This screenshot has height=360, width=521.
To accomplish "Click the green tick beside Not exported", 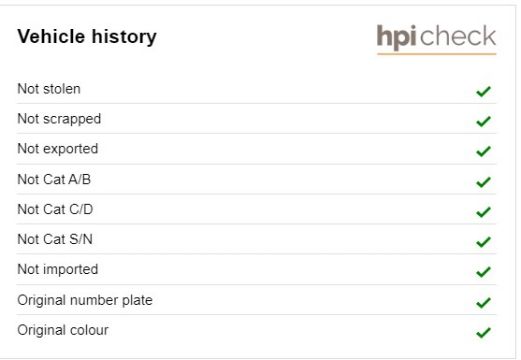I will 483,151.
